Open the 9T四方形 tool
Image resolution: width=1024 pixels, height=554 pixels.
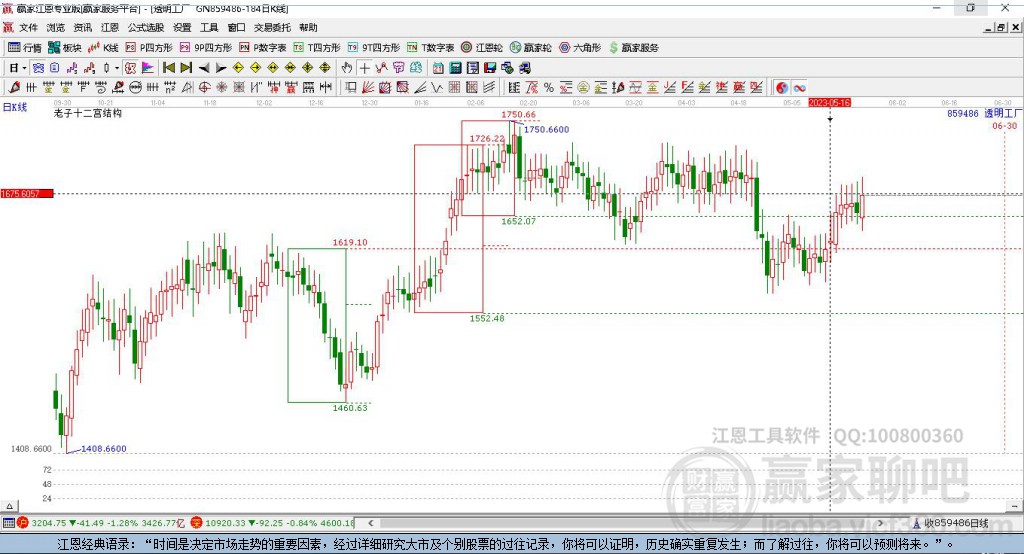coord(374,48)
